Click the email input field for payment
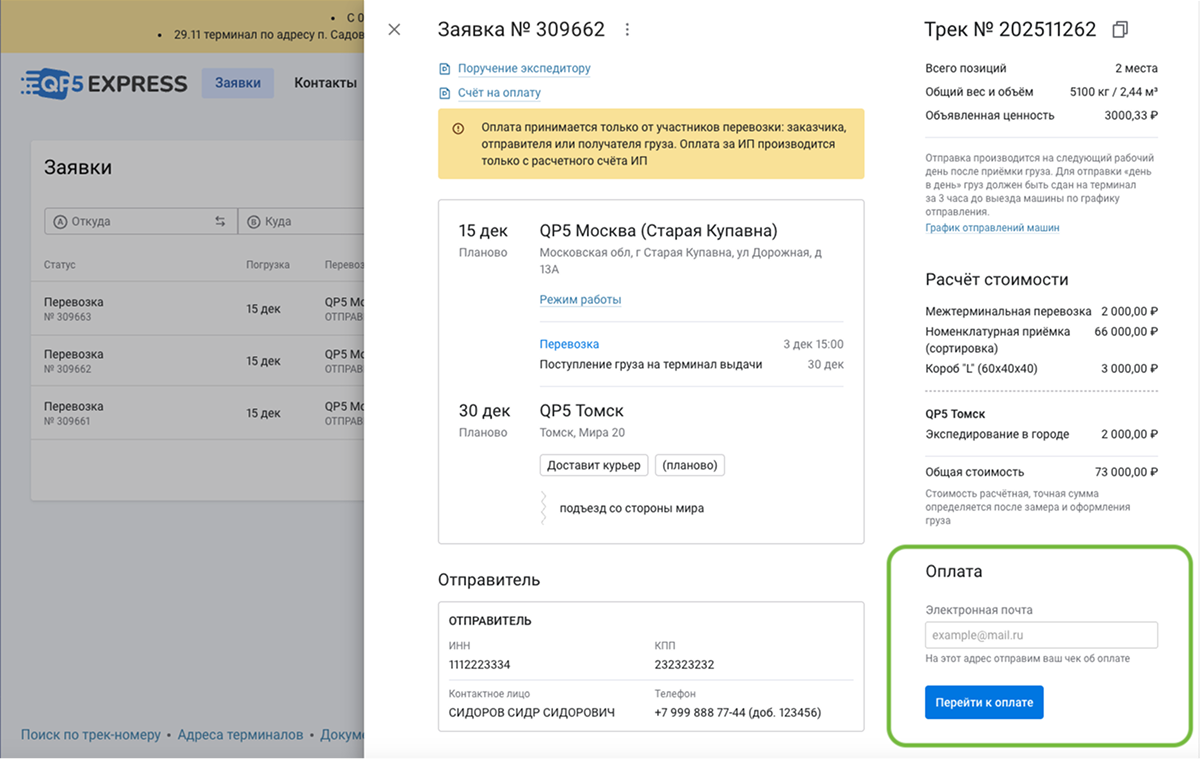This screenshot has width=1200, height=759. tap(1040, 635)
